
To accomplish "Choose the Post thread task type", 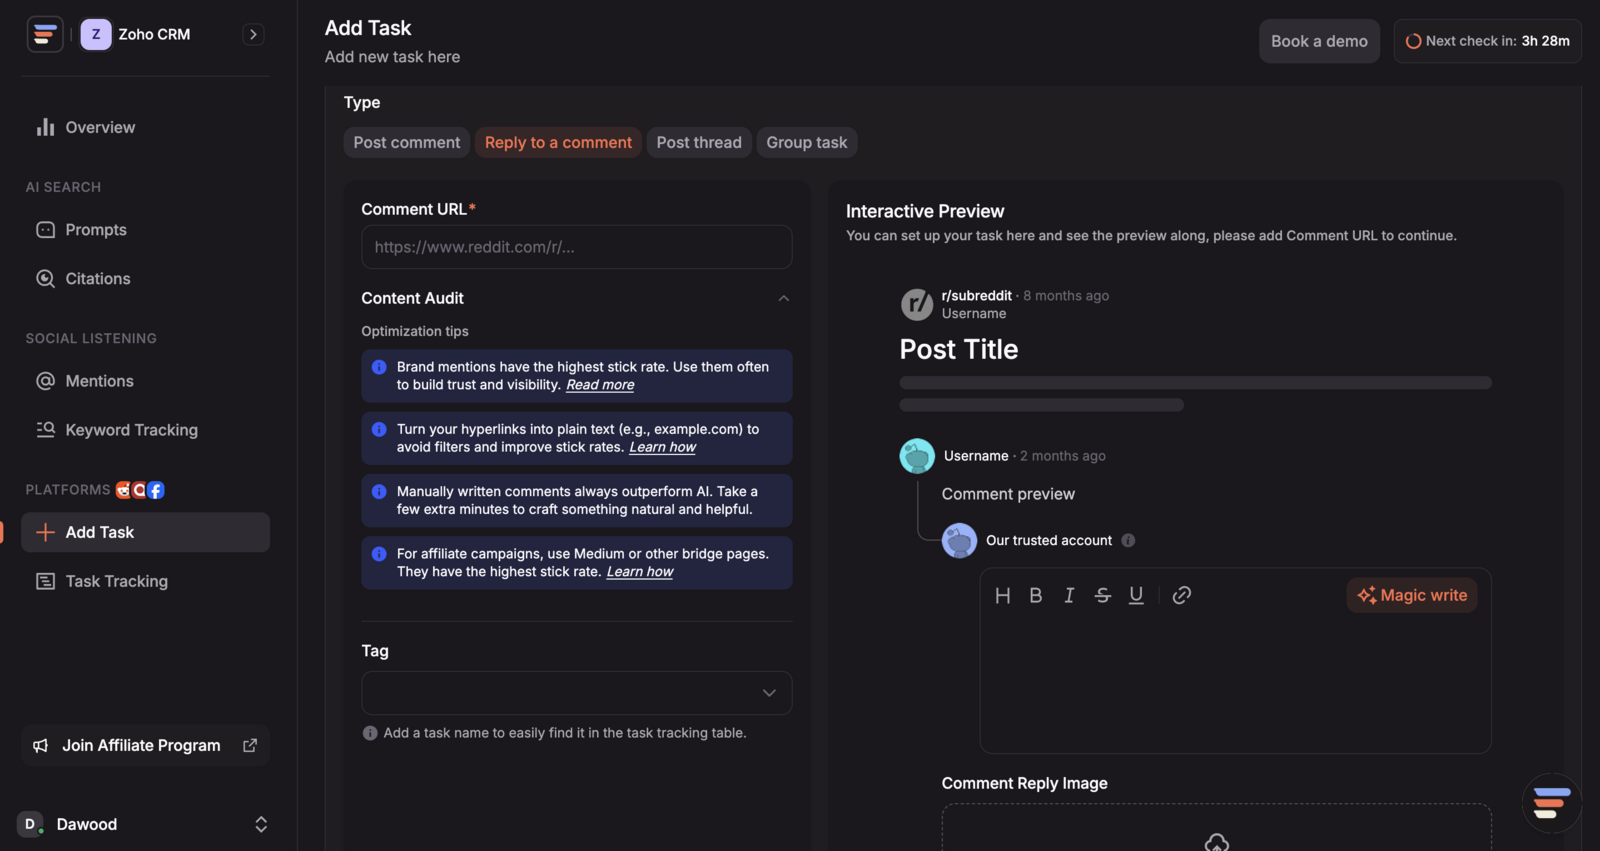I will [x=699, y=142].
